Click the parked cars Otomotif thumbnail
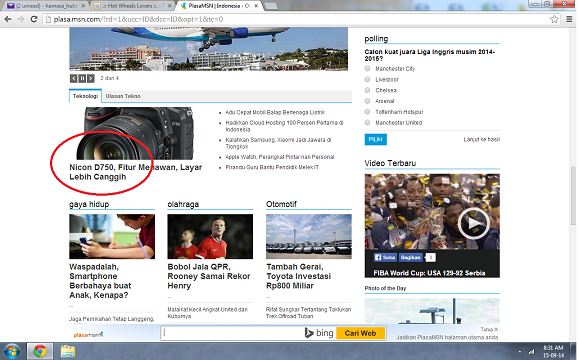Screen dimensions: 579x360 click(309, 236)
